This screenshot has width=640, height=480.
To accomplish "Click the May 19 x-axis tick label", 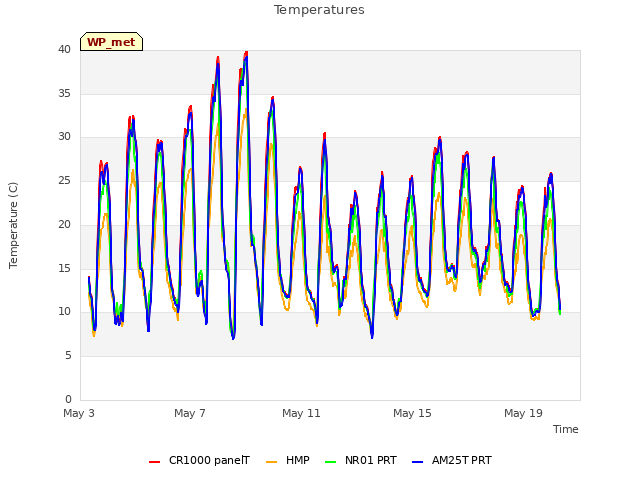I will [523, 413].
